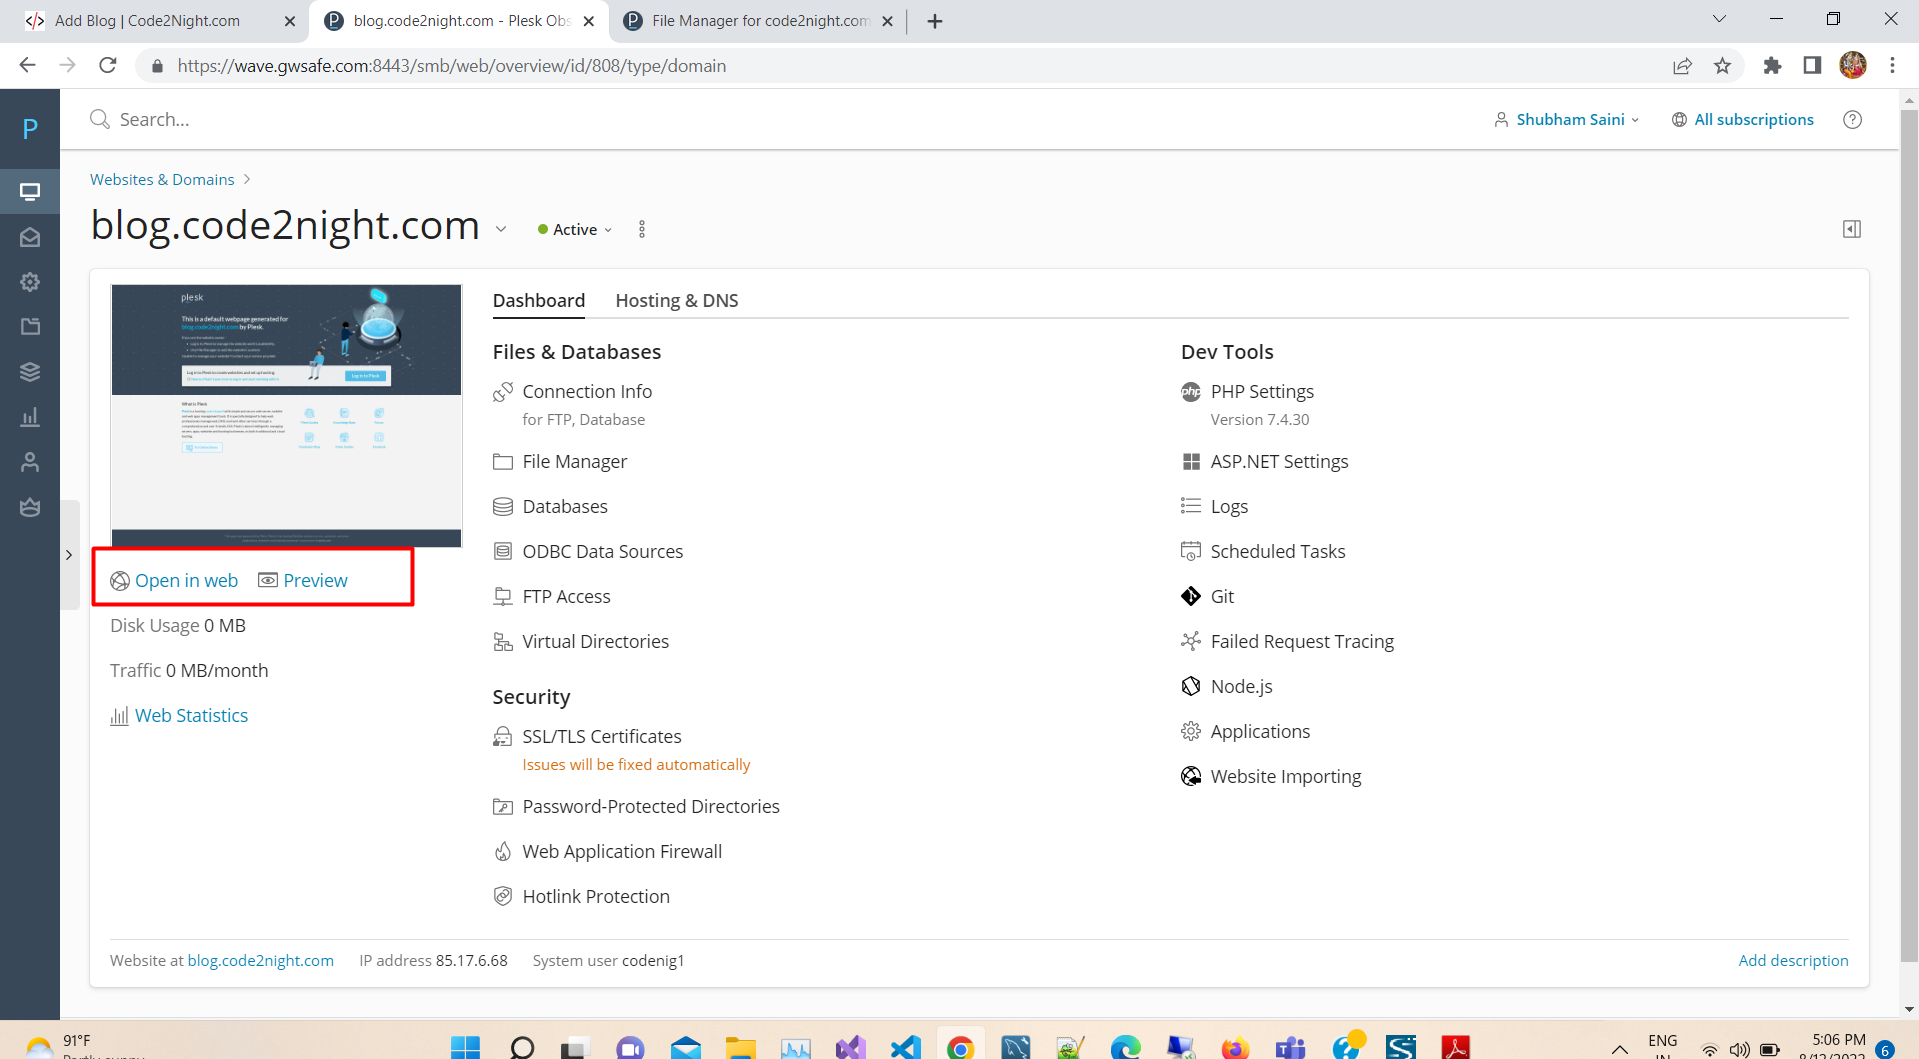
Task: Open Scheduled Tasks
Action: (x=1278, y=552)
